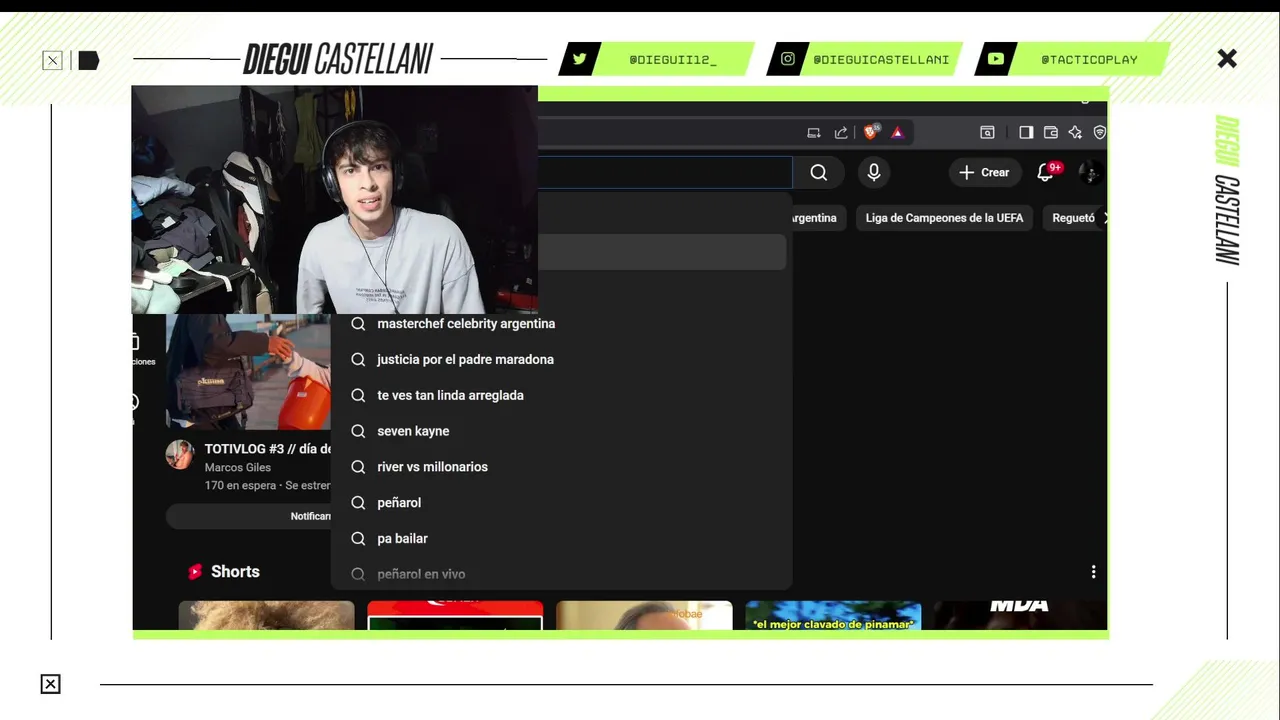Click the large X at top right

[x=1227, y=59]
